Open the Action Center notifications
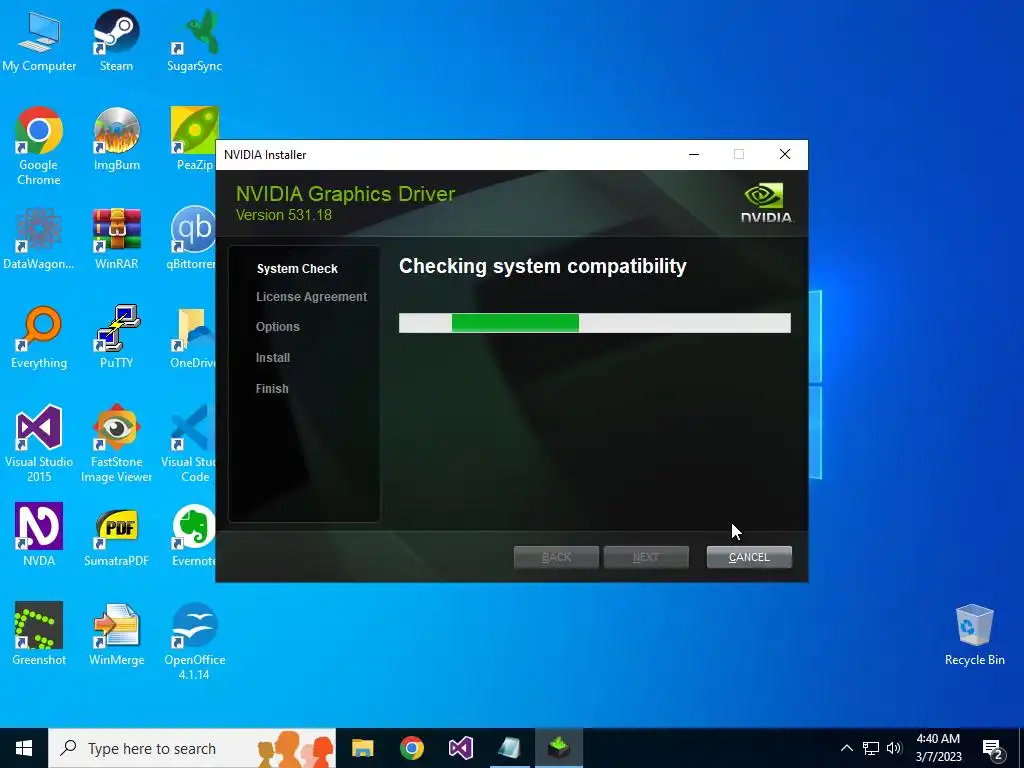Viewport: 1024px width, 768px height. [x=993, y=748]
